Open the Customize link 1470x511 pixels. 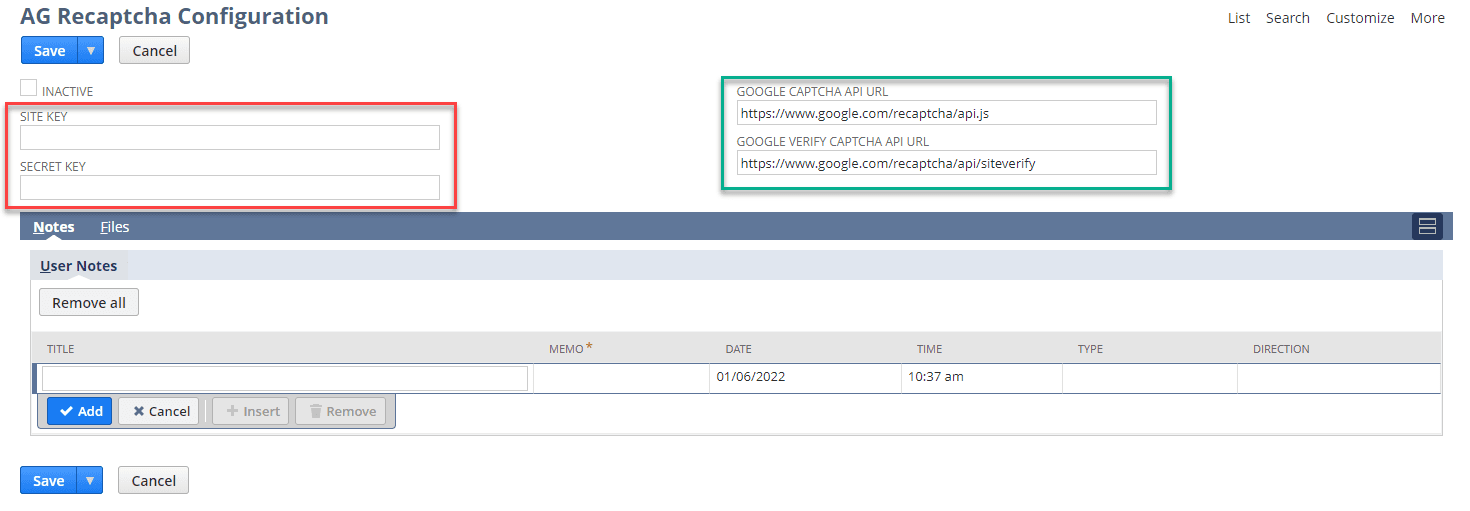(1360, 18)
